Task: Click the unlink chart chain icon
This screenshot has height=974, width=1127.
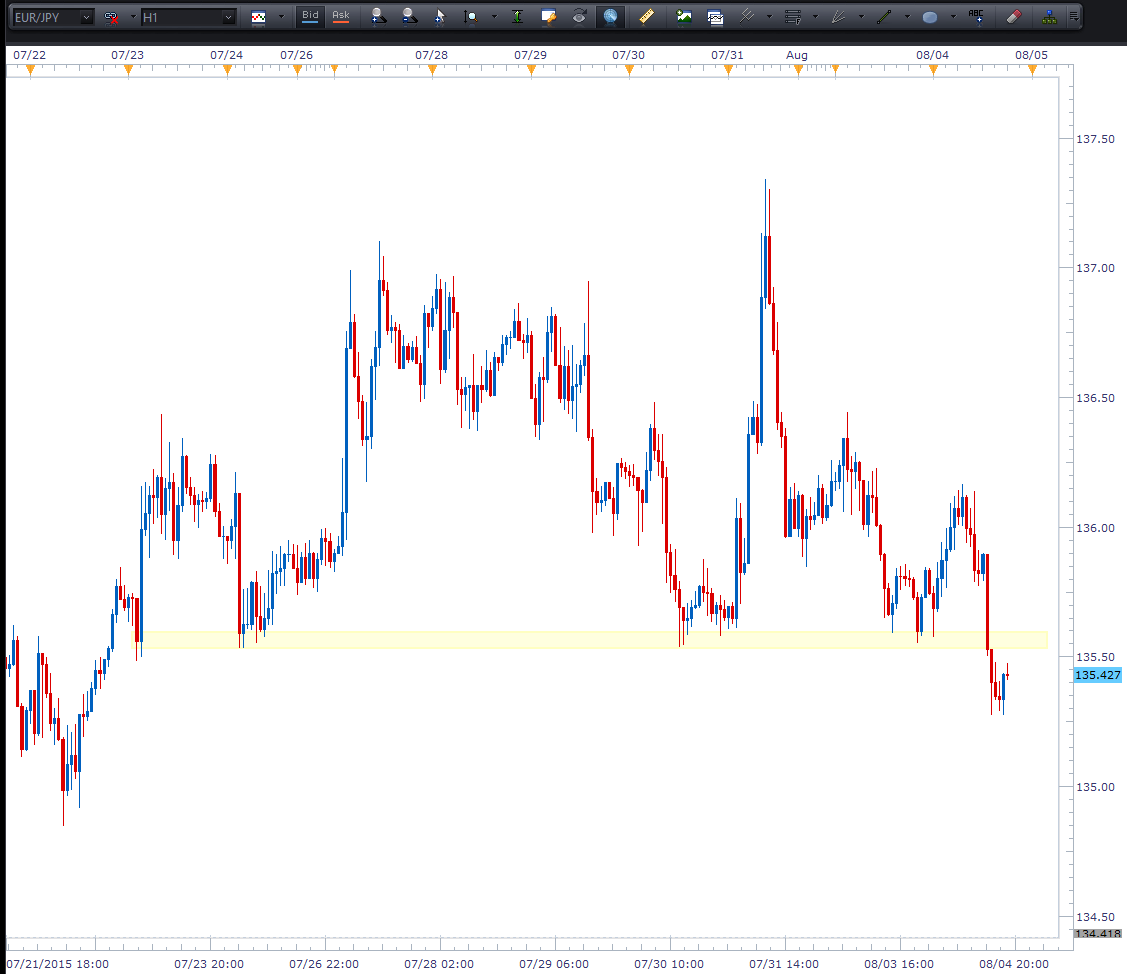Action: tap(112, 17)
